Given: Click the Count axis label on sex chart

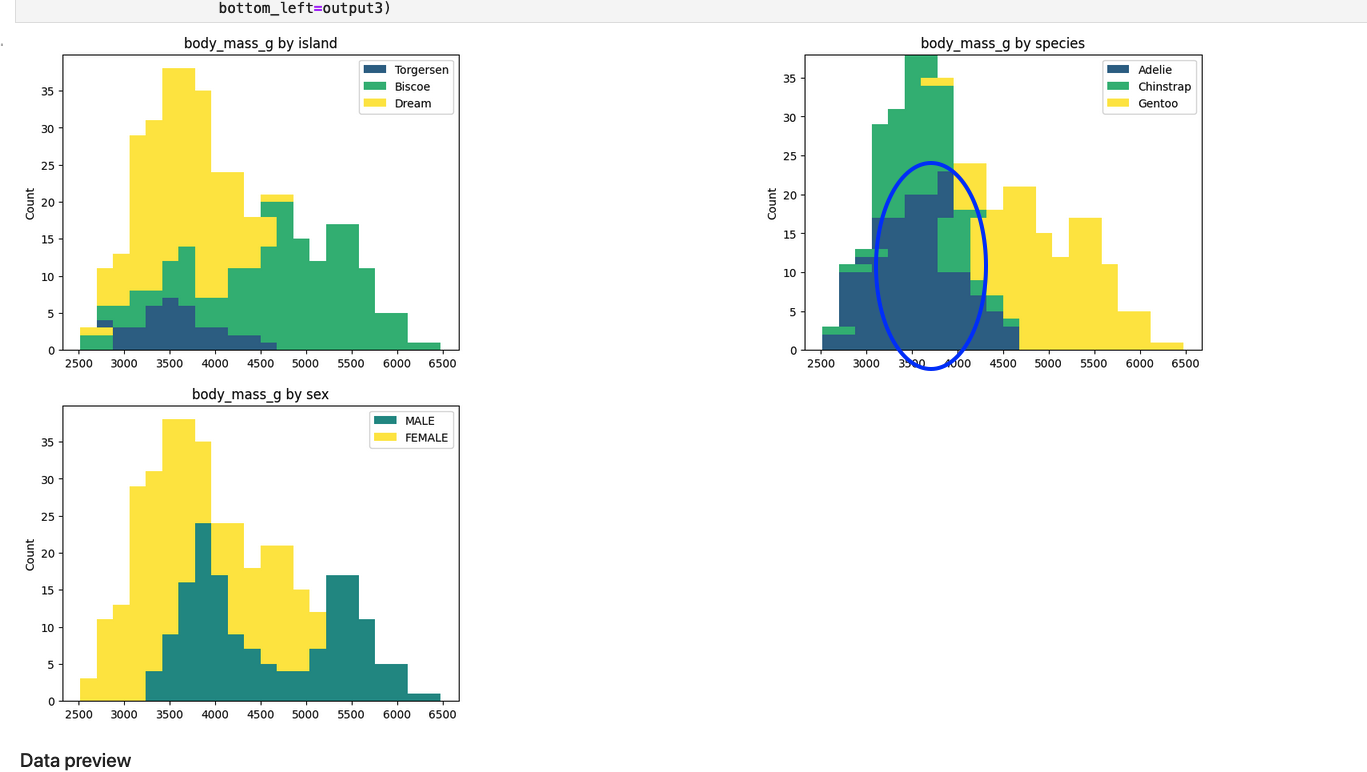Looking at the screenshot, I should point(28,556).
